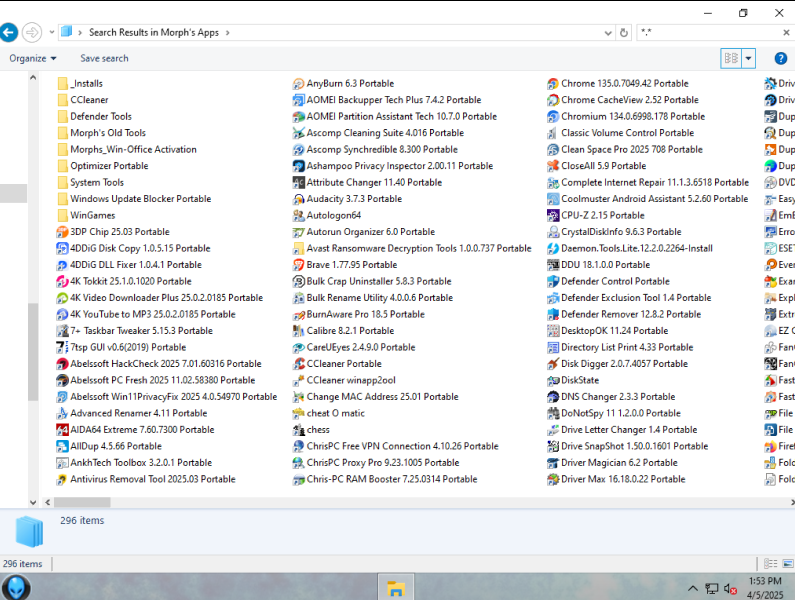The height and width of the screenshot is (600, 795).
Task: Click the AnyBurn 6.3 Portable icon
Action: (299, 84)
